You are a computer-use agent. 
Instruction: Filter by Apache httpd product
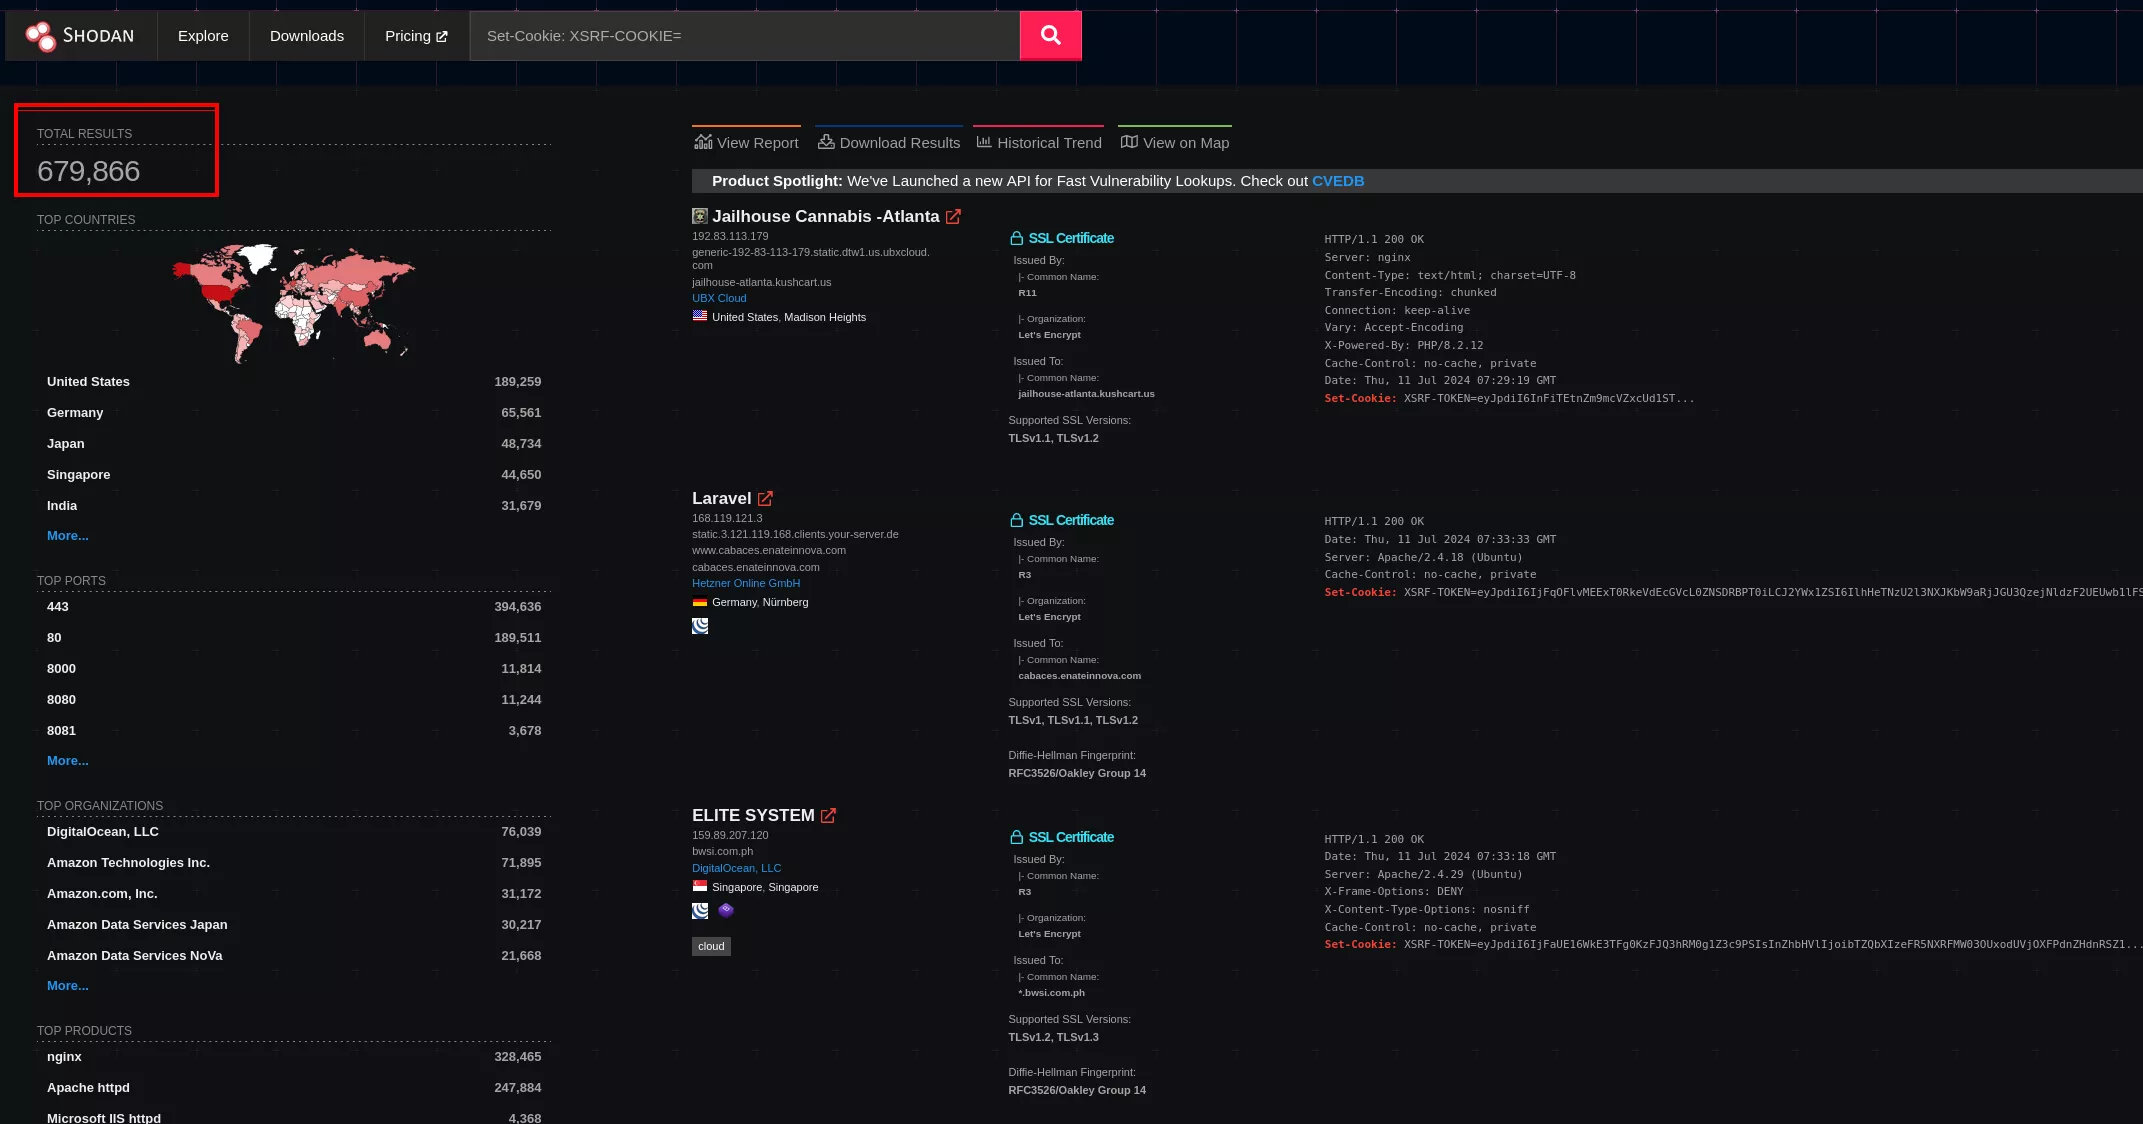click(294, 1088)
